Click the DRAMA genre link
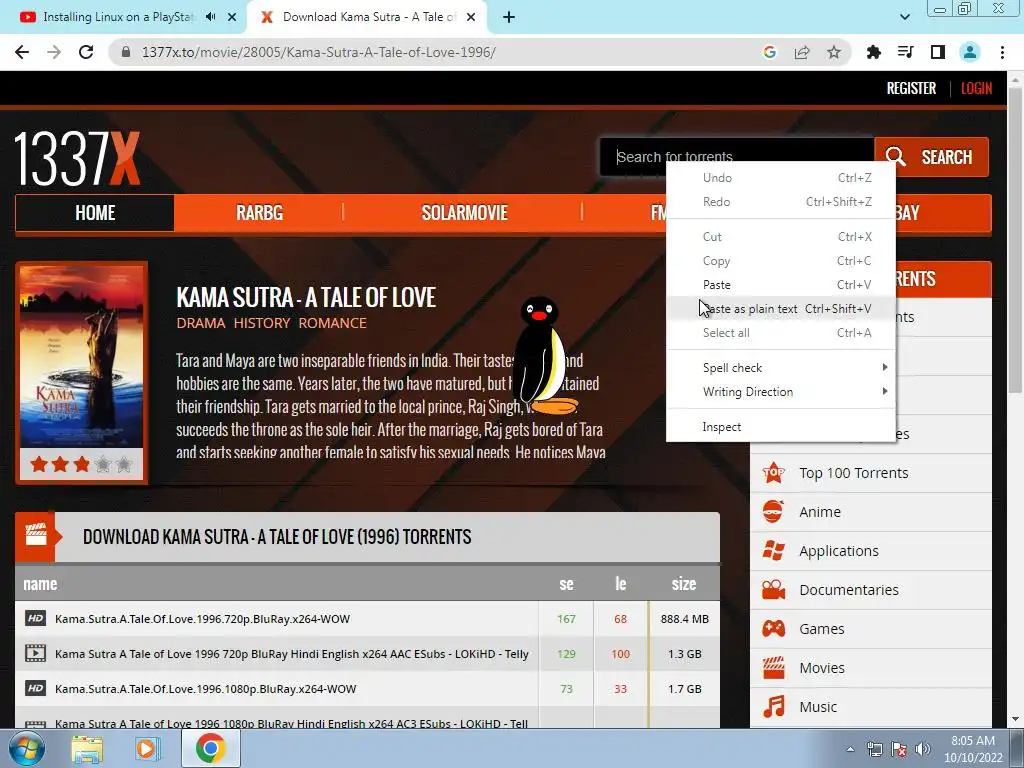Image resolution: width=1024 pixels, height=768 pixels. coord(200,323)
